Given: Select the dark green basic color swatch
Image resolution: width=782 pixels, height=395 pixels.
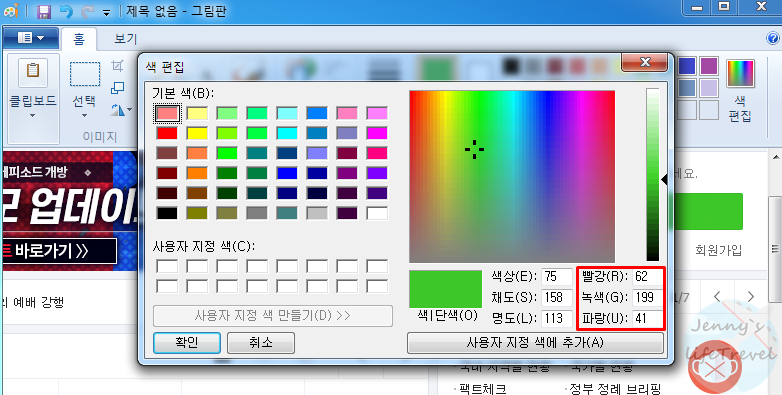Looking at the screenshot, I should 227,194.
